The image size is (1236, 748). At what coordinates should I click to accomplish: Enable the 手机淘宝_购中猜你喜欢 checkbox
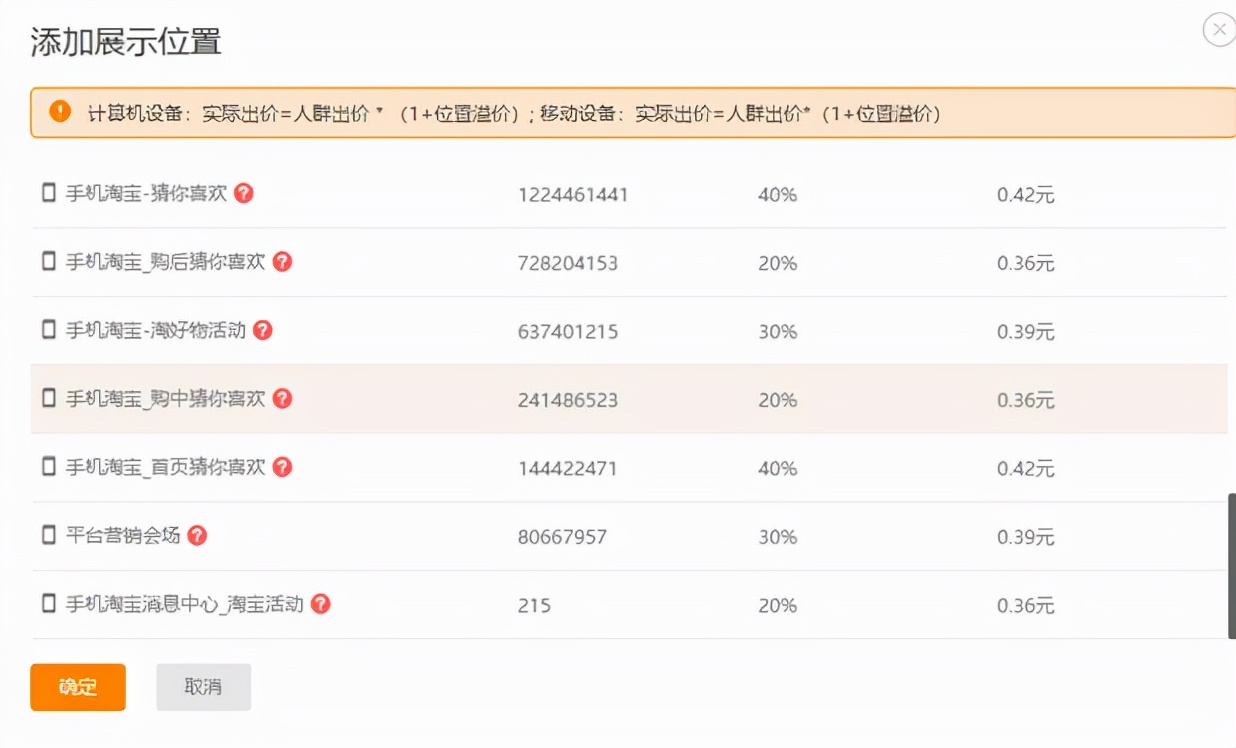[48, 398]
